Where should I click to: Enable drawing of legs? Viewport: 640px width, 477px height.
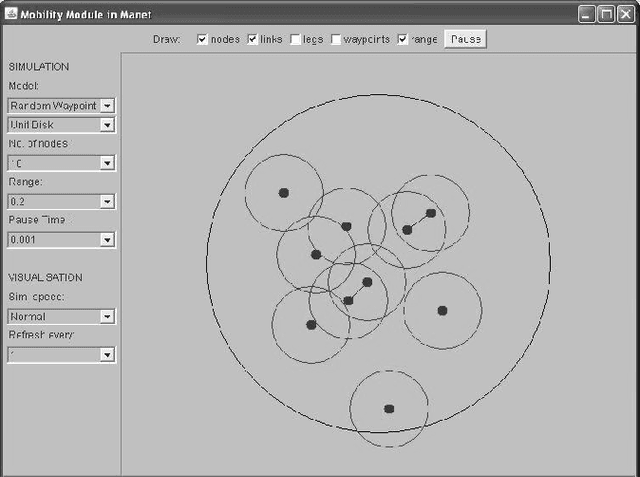point(295,39)
